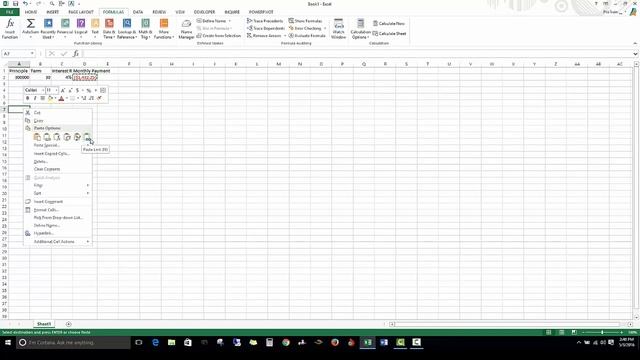
Task: Toggle Bold in the mini toolbar
Action: [27, 98]
